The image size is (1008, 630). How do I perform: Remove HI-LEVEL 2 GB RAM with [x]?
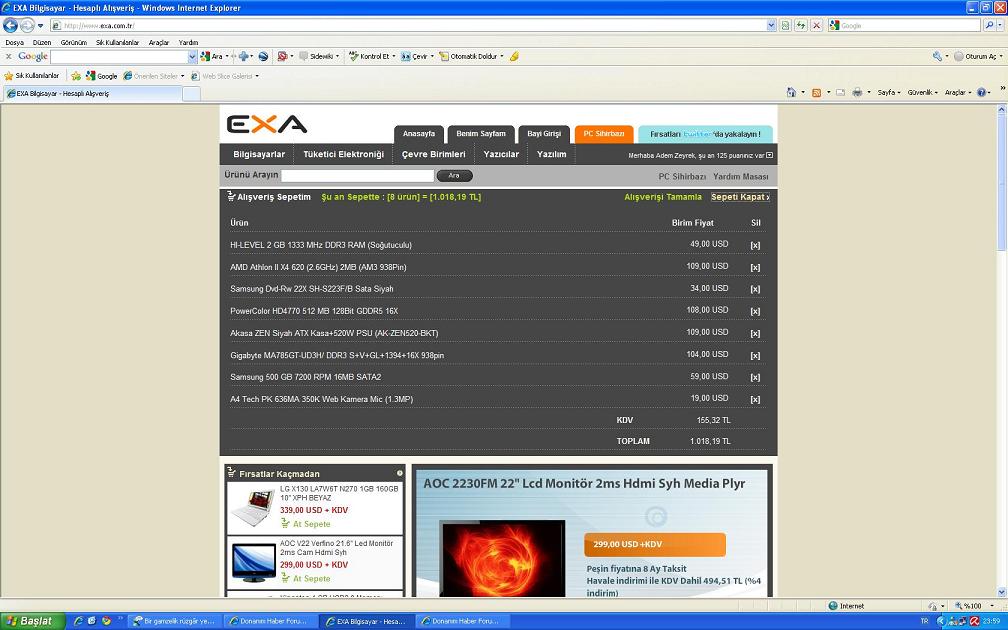pos(755,245)
